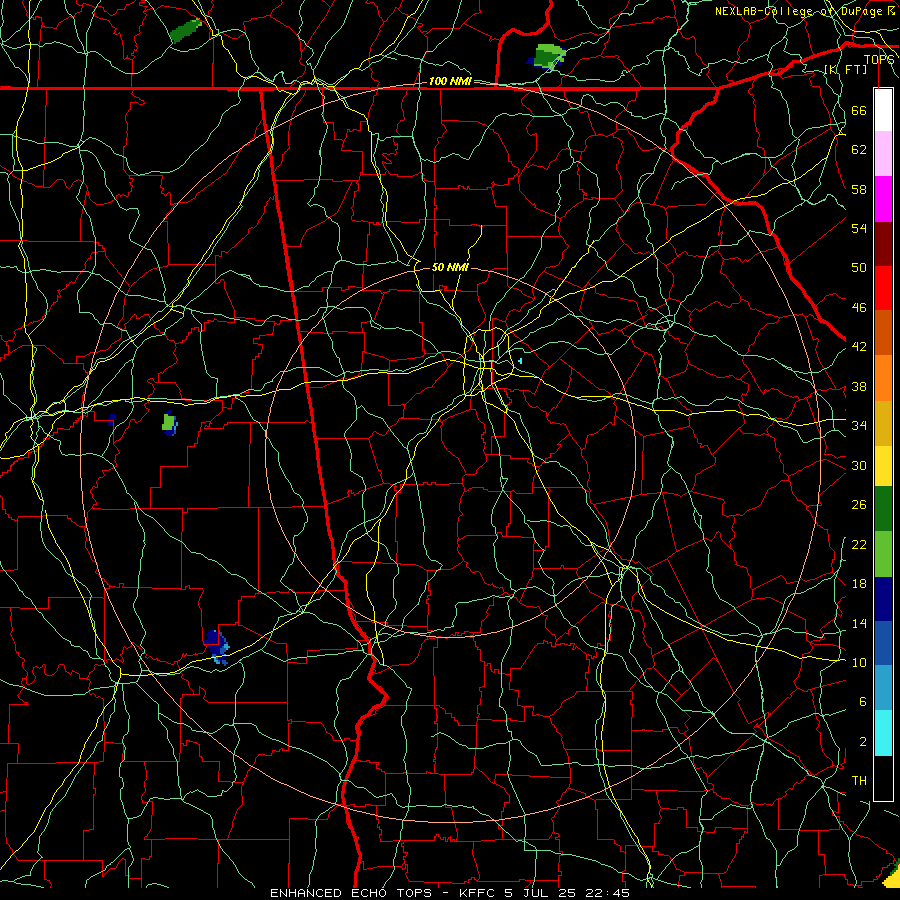This screenshot has height=900, width=900.
Task: Click the dark green echo in upper-left corner
Action: click(x=186, y=30)
